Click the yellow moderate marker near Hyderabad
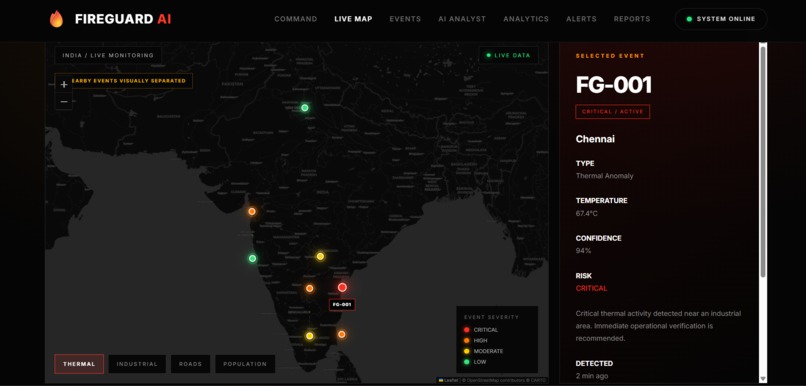Image resolution: width=806 pixels, height=386 pixels. (x=320, y=256)
